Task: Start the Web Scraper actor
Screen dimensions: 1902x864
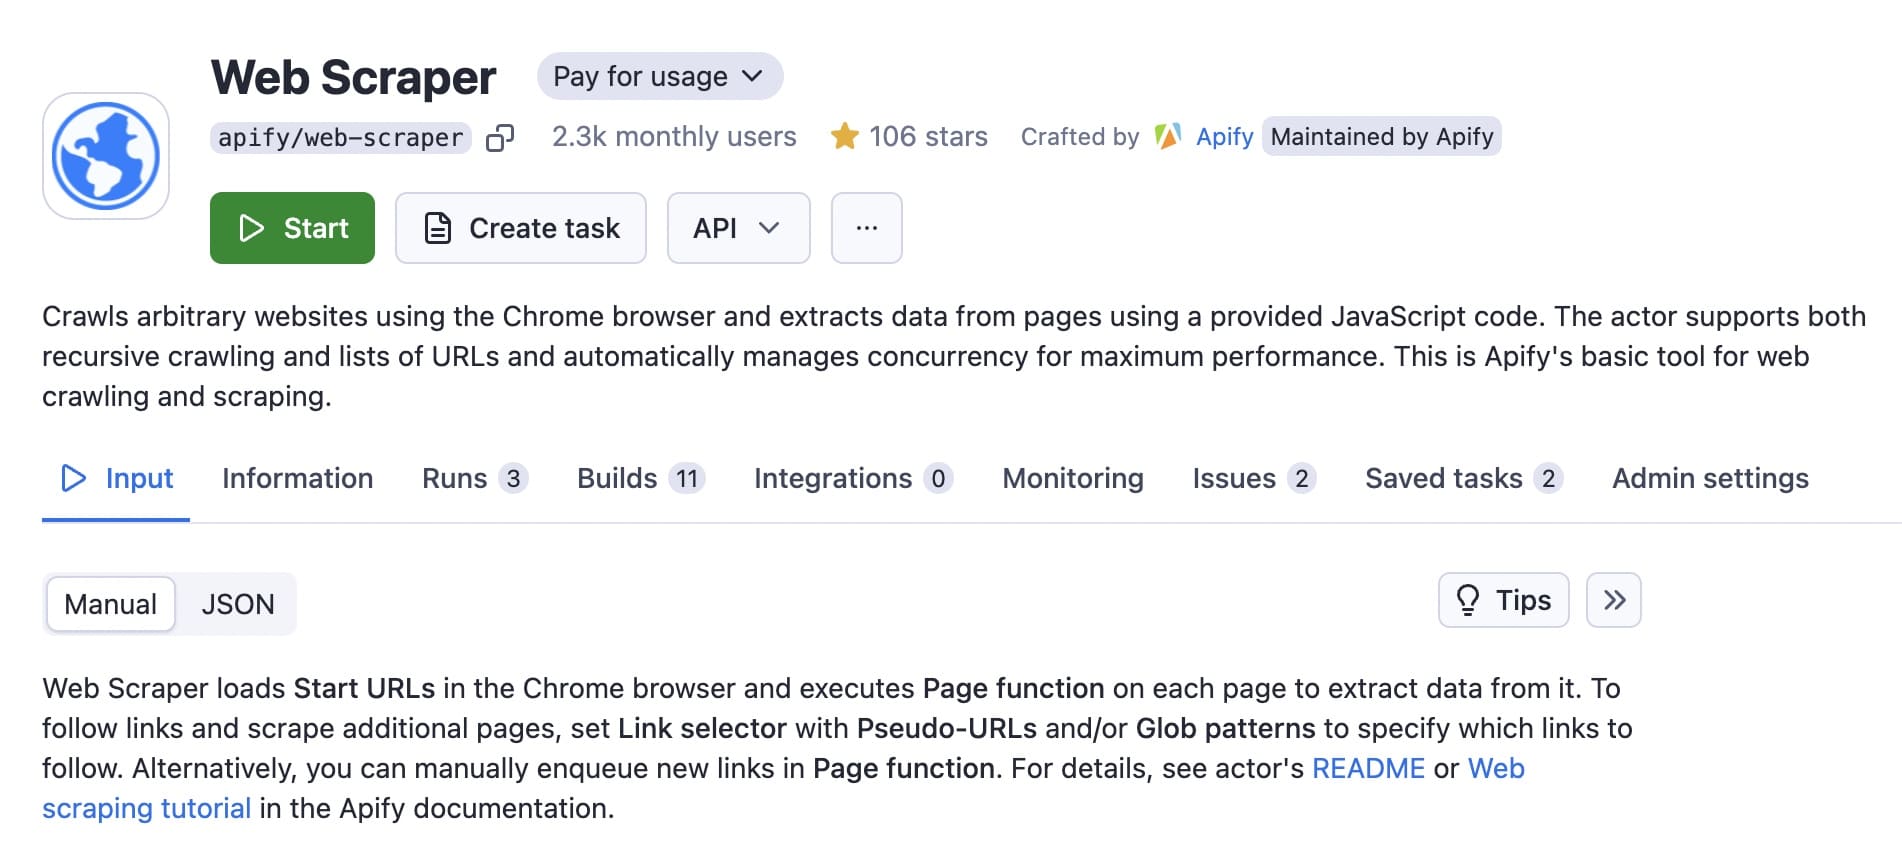Action: pos(292,228)
